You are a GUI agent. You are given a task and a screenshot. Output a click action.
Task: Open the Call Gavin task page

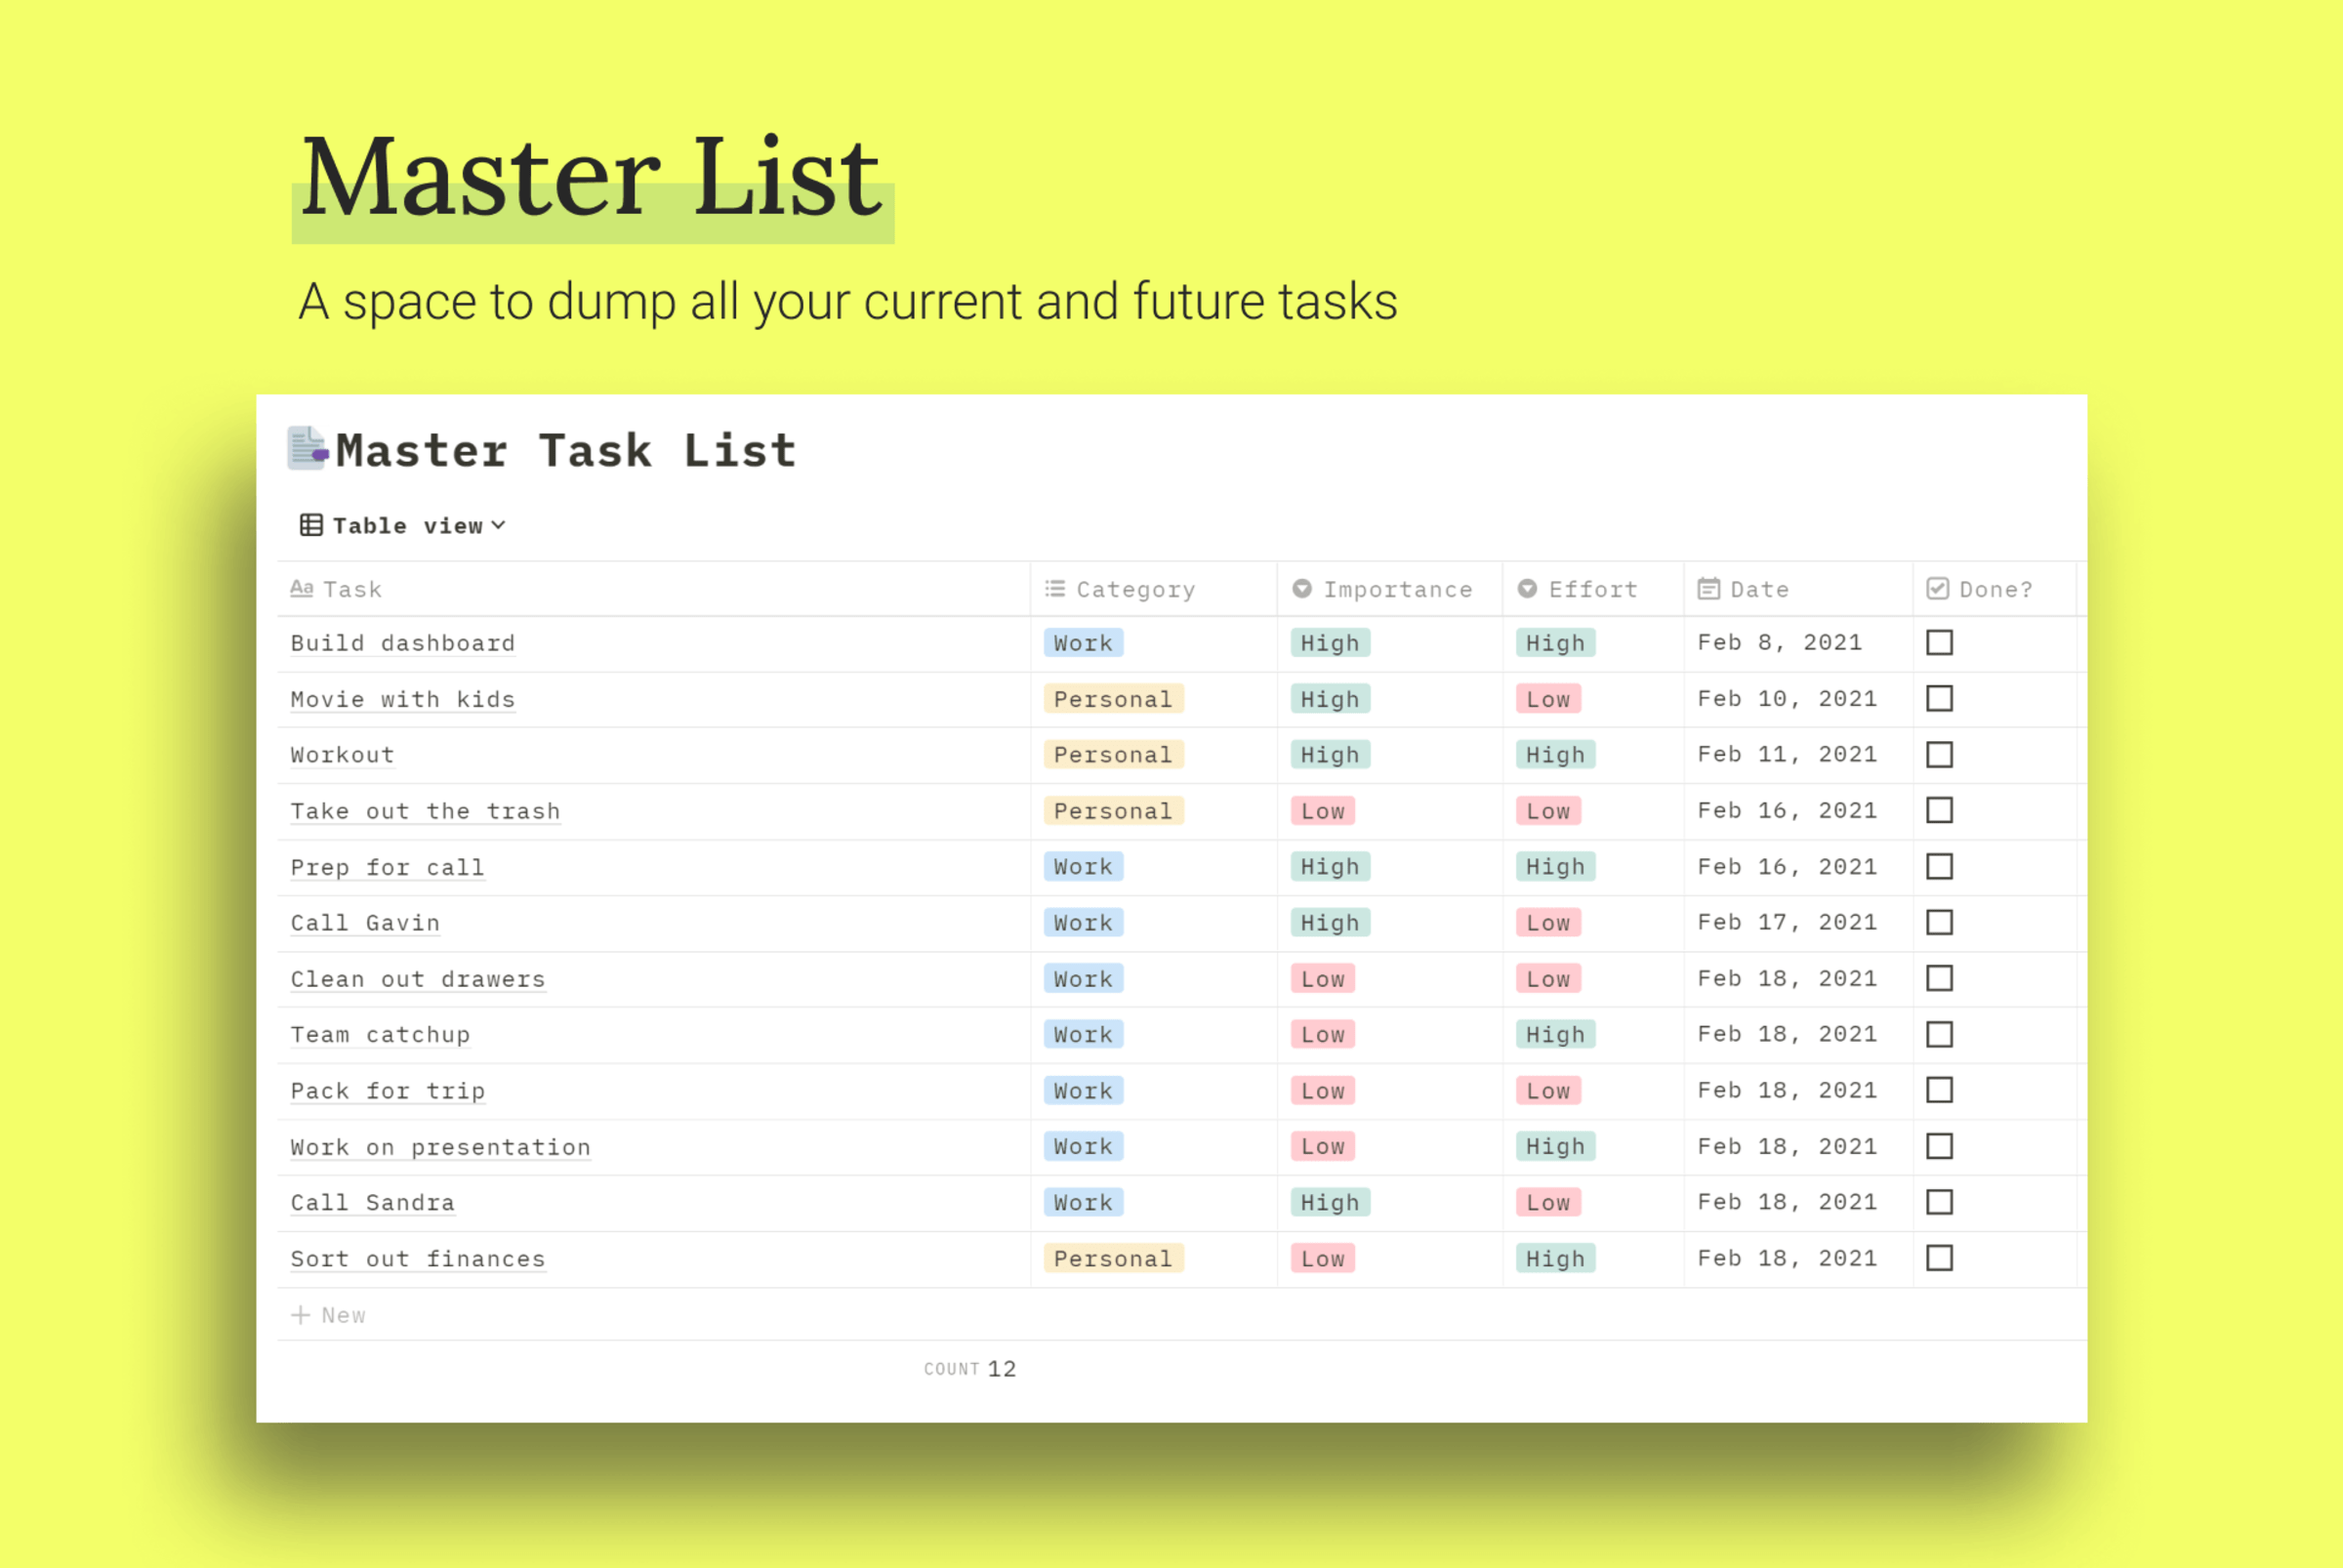tap(364, 922)
